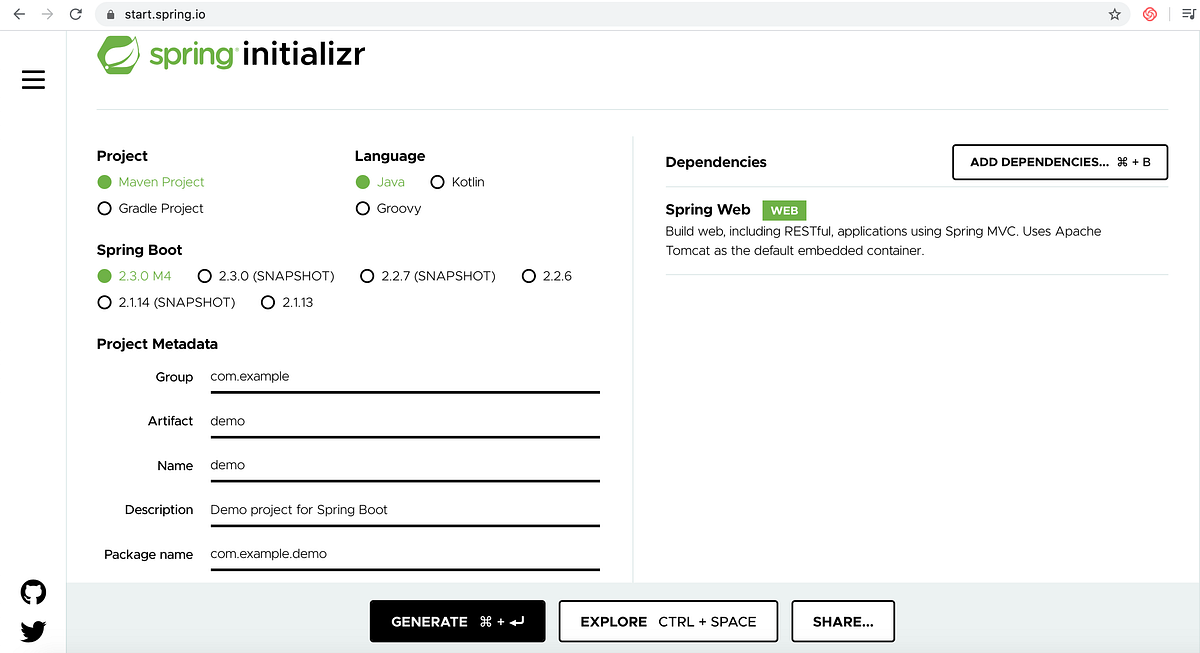Click the WEB tag next to Spring Web

[784, 210]
